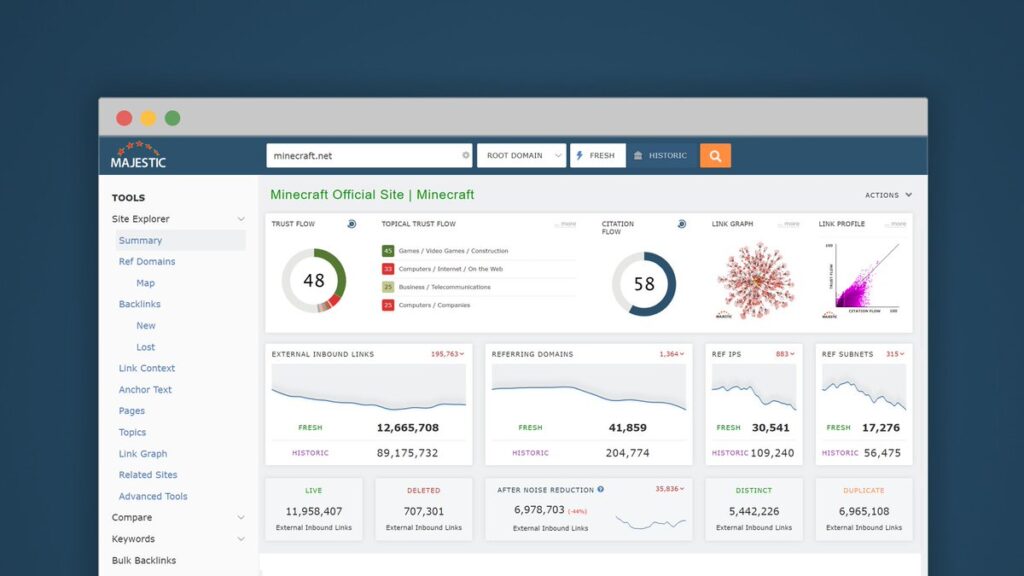Click the Historic 89,175,732 links value
This screenshot has height=576, width=1024.
point(408,453)
